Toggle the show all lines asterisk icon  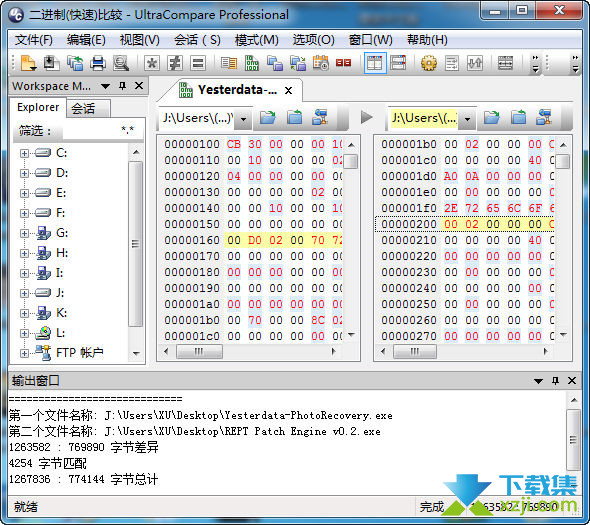pos(152,63)
